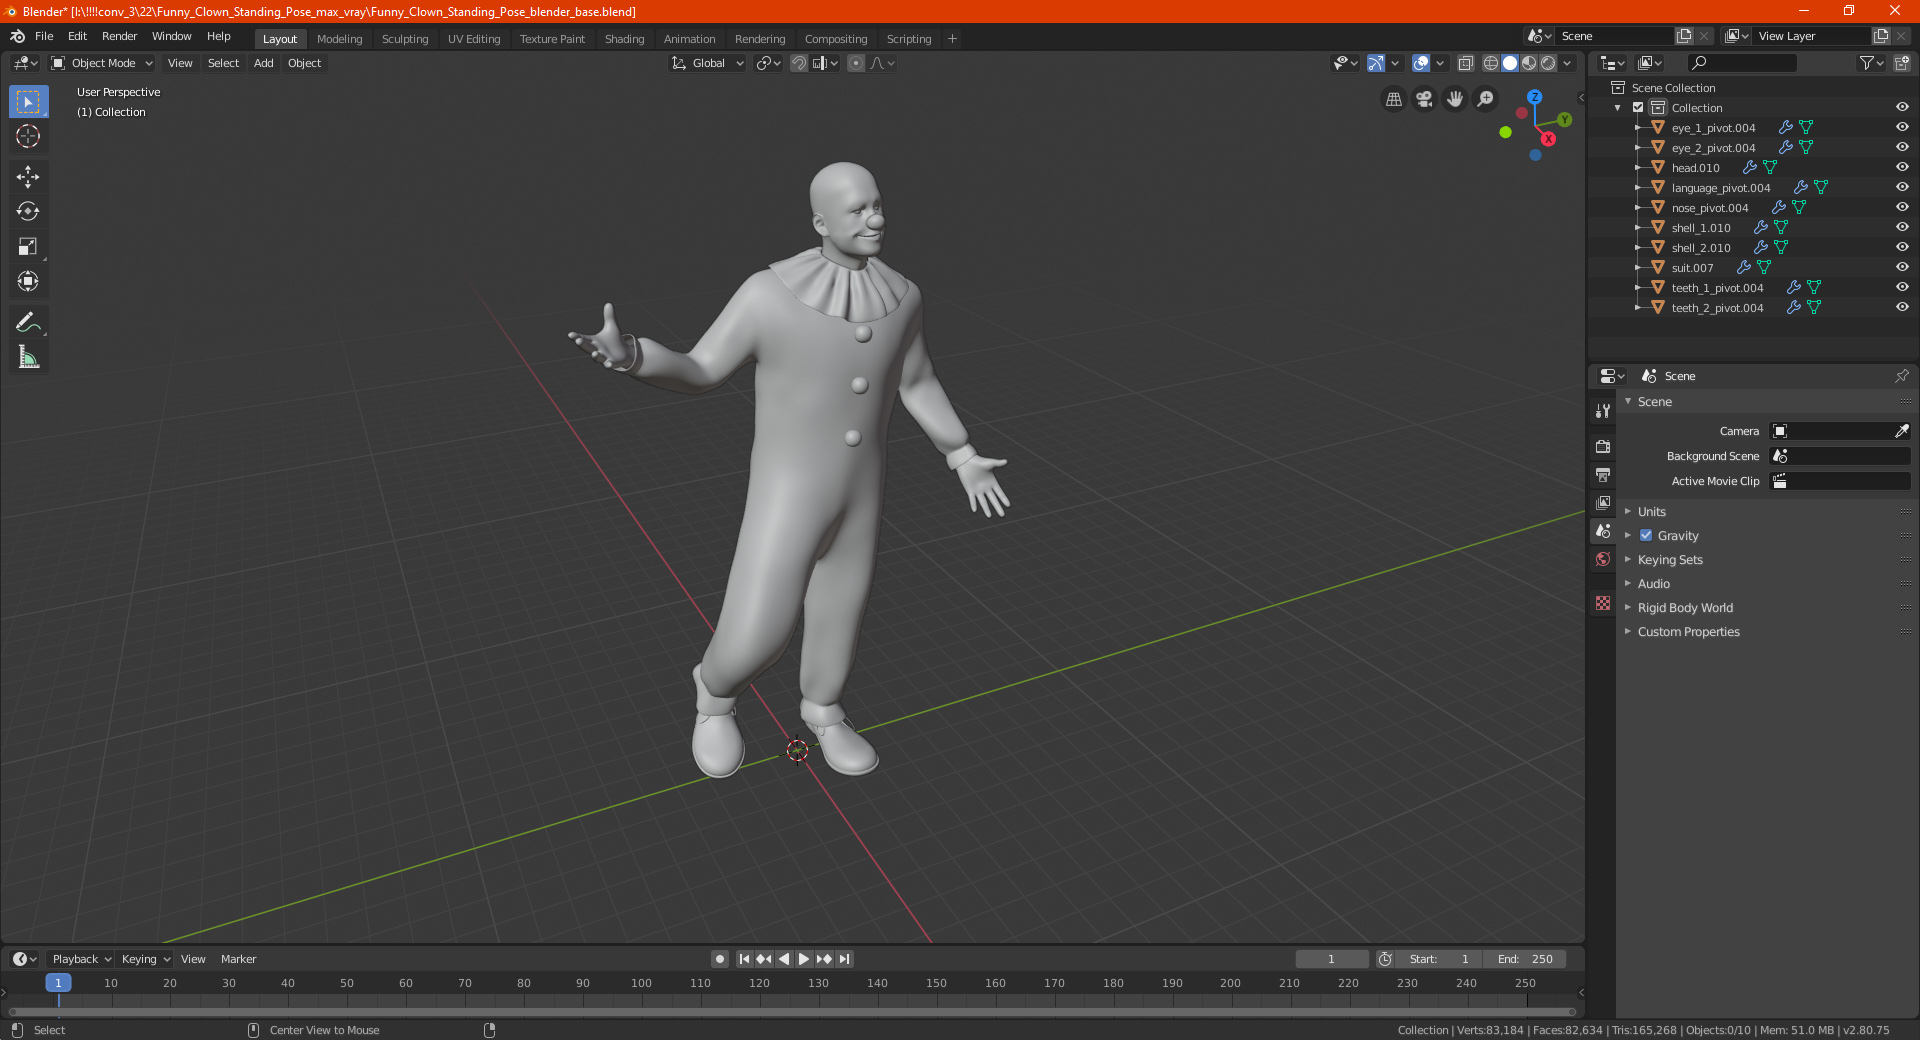Click Marker in the timeline header
This screenshot has height=1040, width=1920.
[x=238, y=959]
